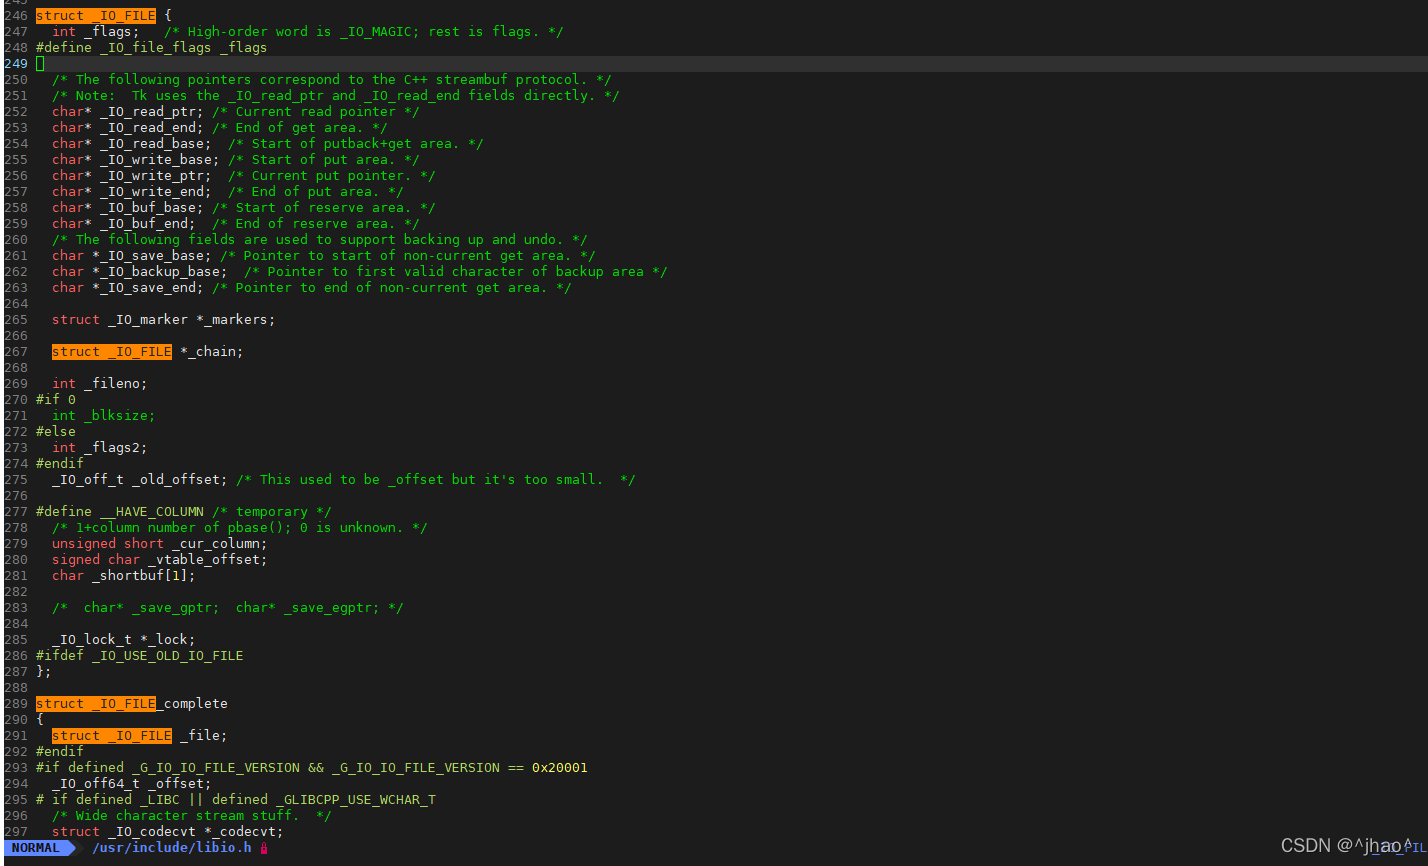1428x866 pixels.
Task: Click the '#else' directive on line 272
Action: (x=56, y=432)
